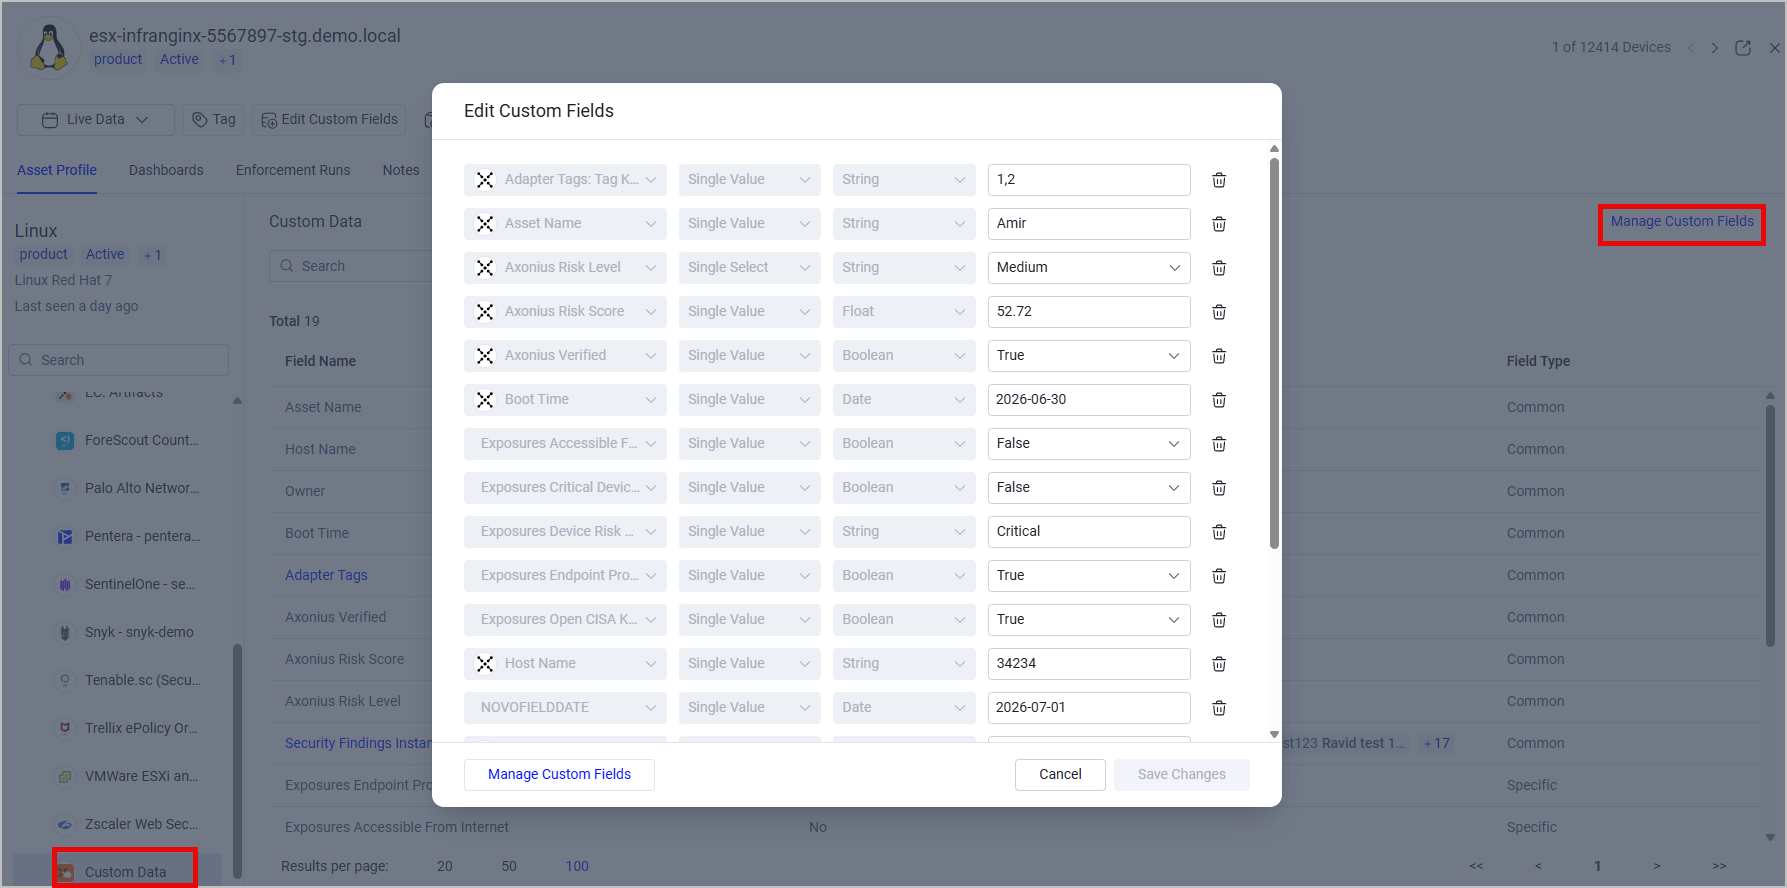Open Boot Time Date type dropdown
This screenshot has width=1787, height=888.
[904, 400]
